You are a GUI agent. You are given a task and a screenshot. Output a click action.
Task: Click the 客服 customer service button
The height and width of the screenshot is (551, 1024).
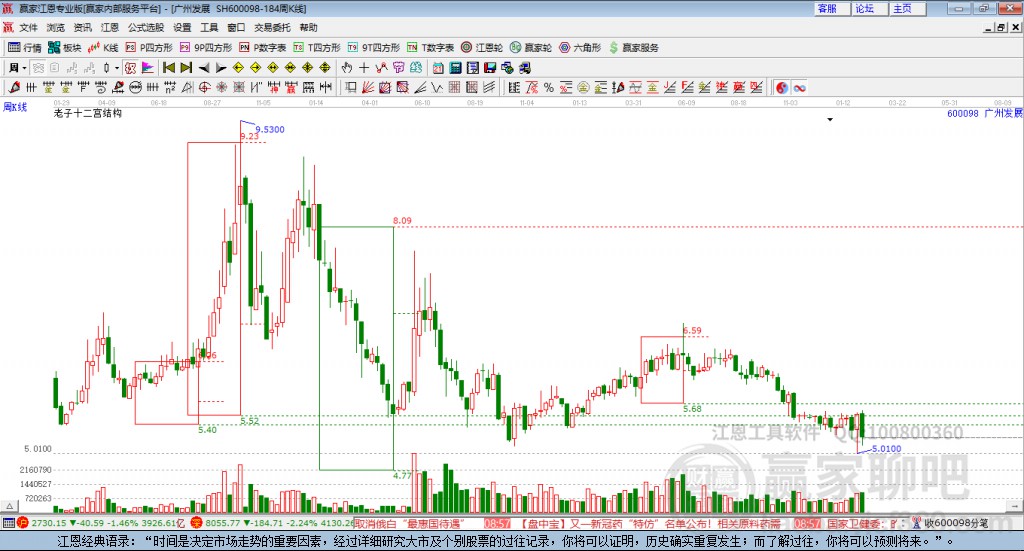[x=832, y=8]
